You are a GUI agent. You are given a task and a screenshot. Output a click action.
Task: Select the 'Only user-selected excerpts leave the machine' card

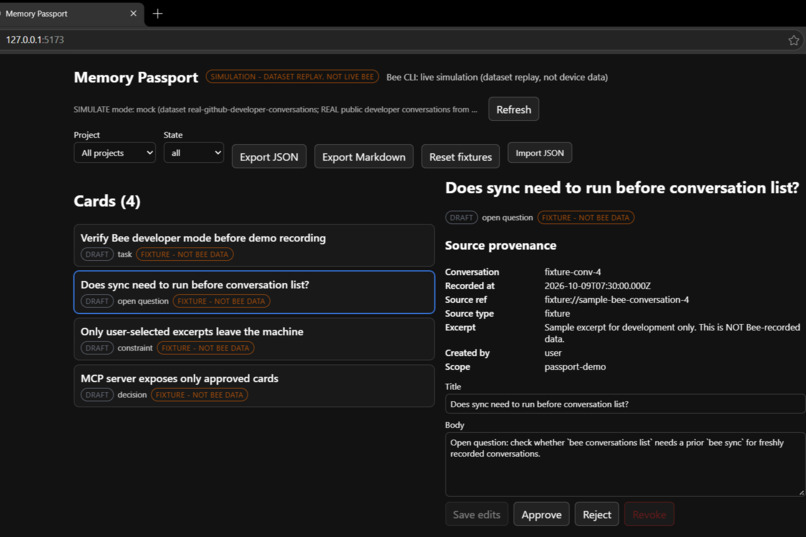click(x=254, y=339)
